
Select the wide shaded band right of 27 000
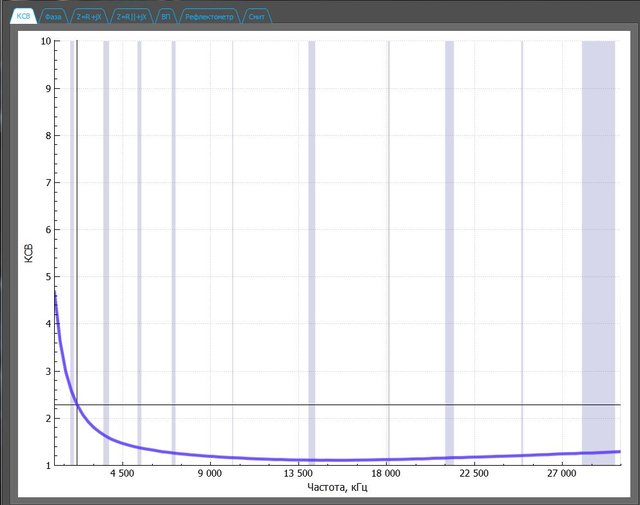coord(598,200)
